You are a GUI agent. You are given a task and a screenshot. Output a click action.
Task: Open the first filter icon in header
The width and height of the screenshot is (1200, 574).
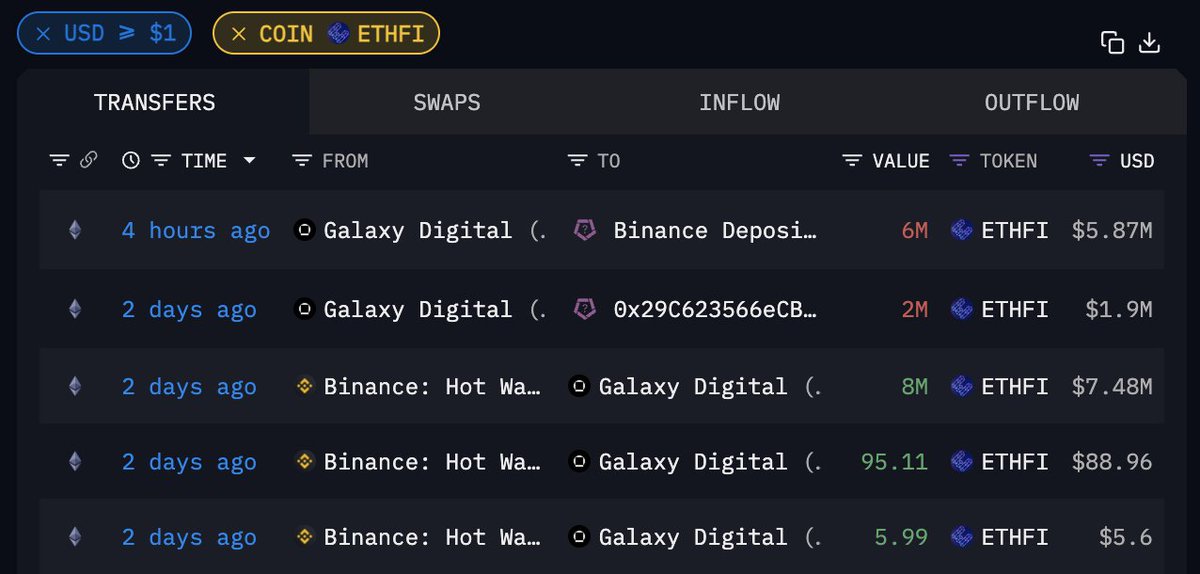pyautogui.click(x=60, y=160)
